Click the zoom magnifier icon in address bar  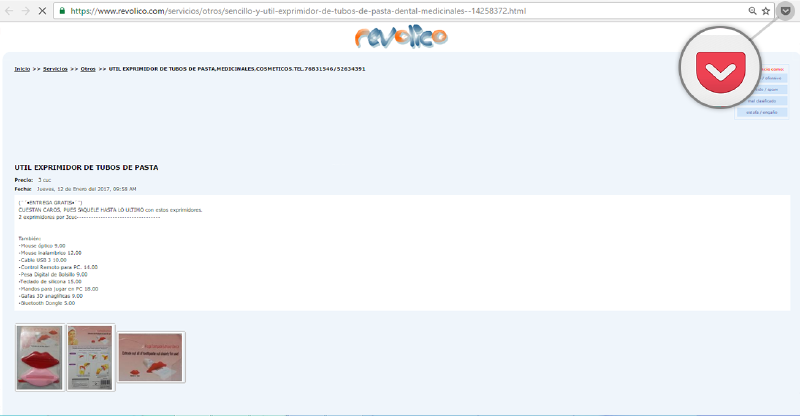click(x=752, y=11)
